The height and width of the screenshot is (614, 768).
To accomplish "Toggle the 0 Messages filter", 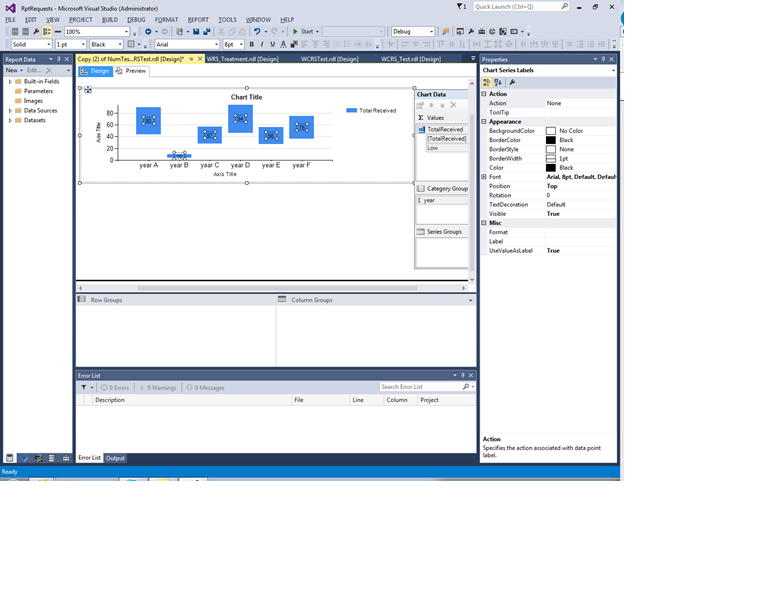I will [x=205, y=387].
